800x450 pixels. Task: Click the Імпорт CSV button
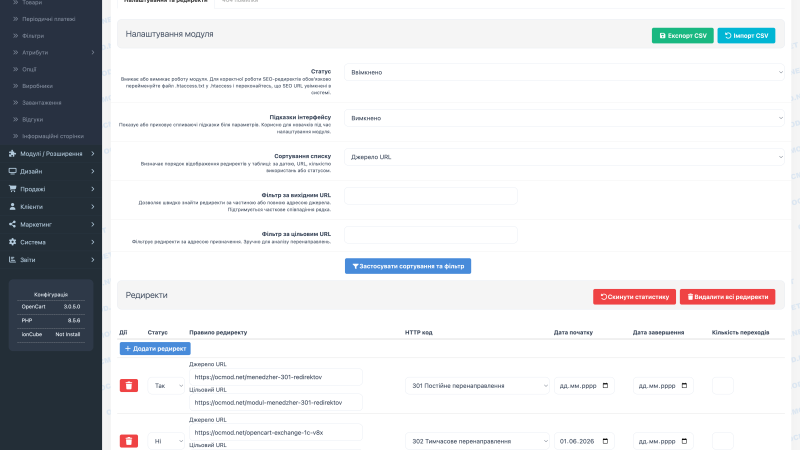[746, 36]
